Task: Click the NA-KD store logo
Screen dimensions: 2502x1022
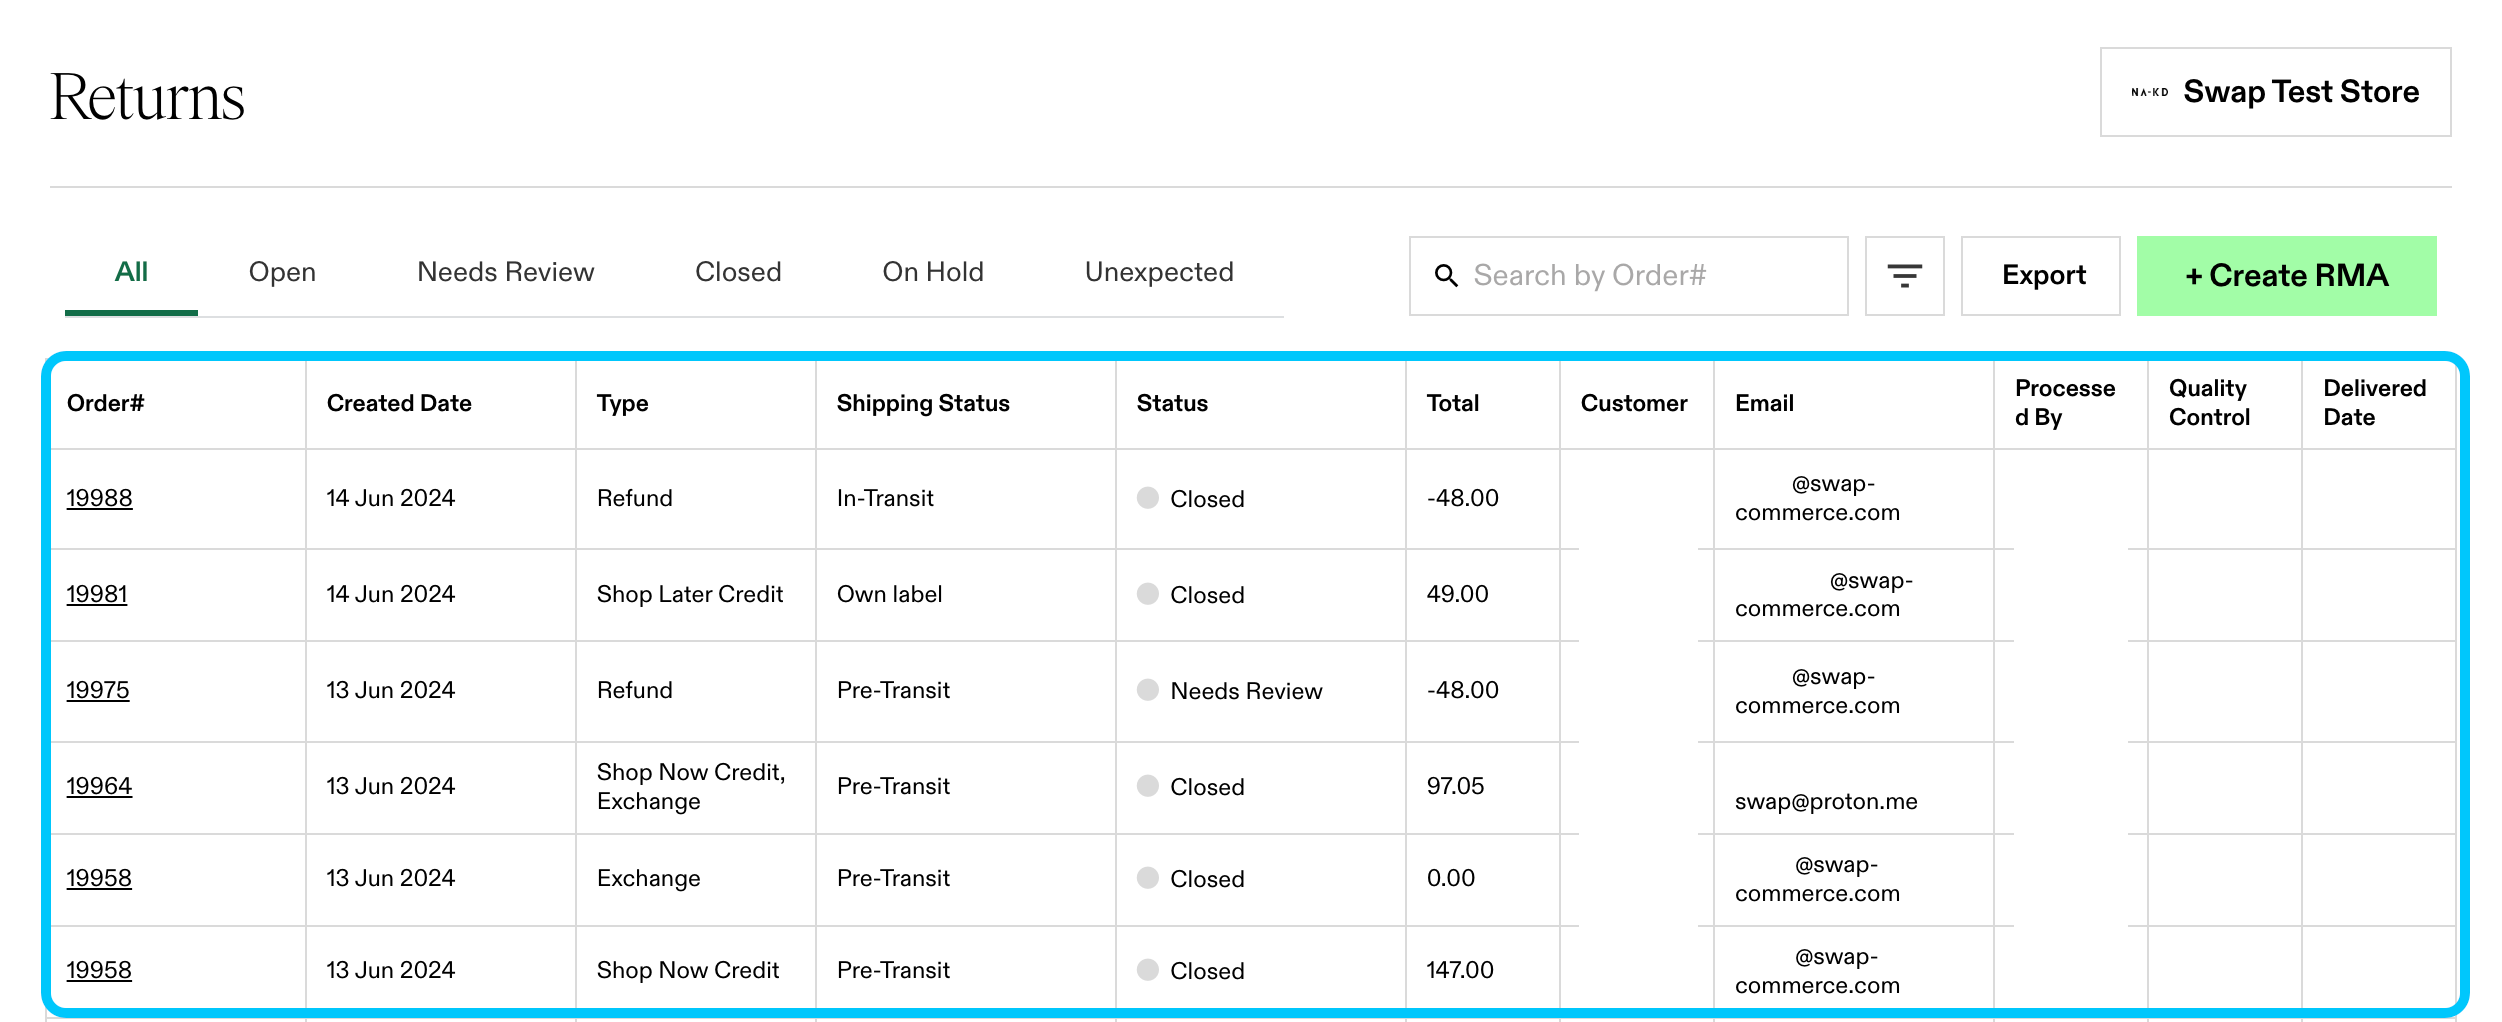Action: click(2149, 92)
